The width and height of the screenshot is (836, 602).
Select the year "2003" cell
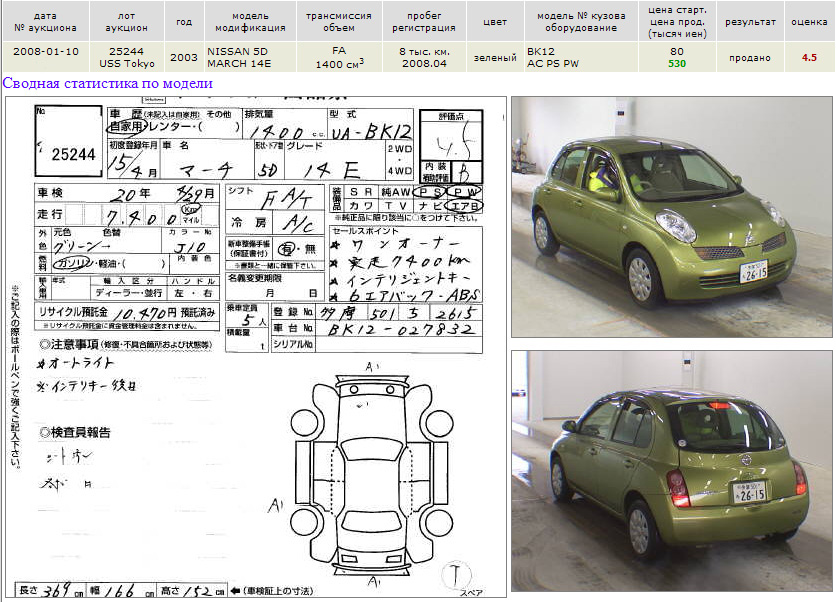coord(184,58)
